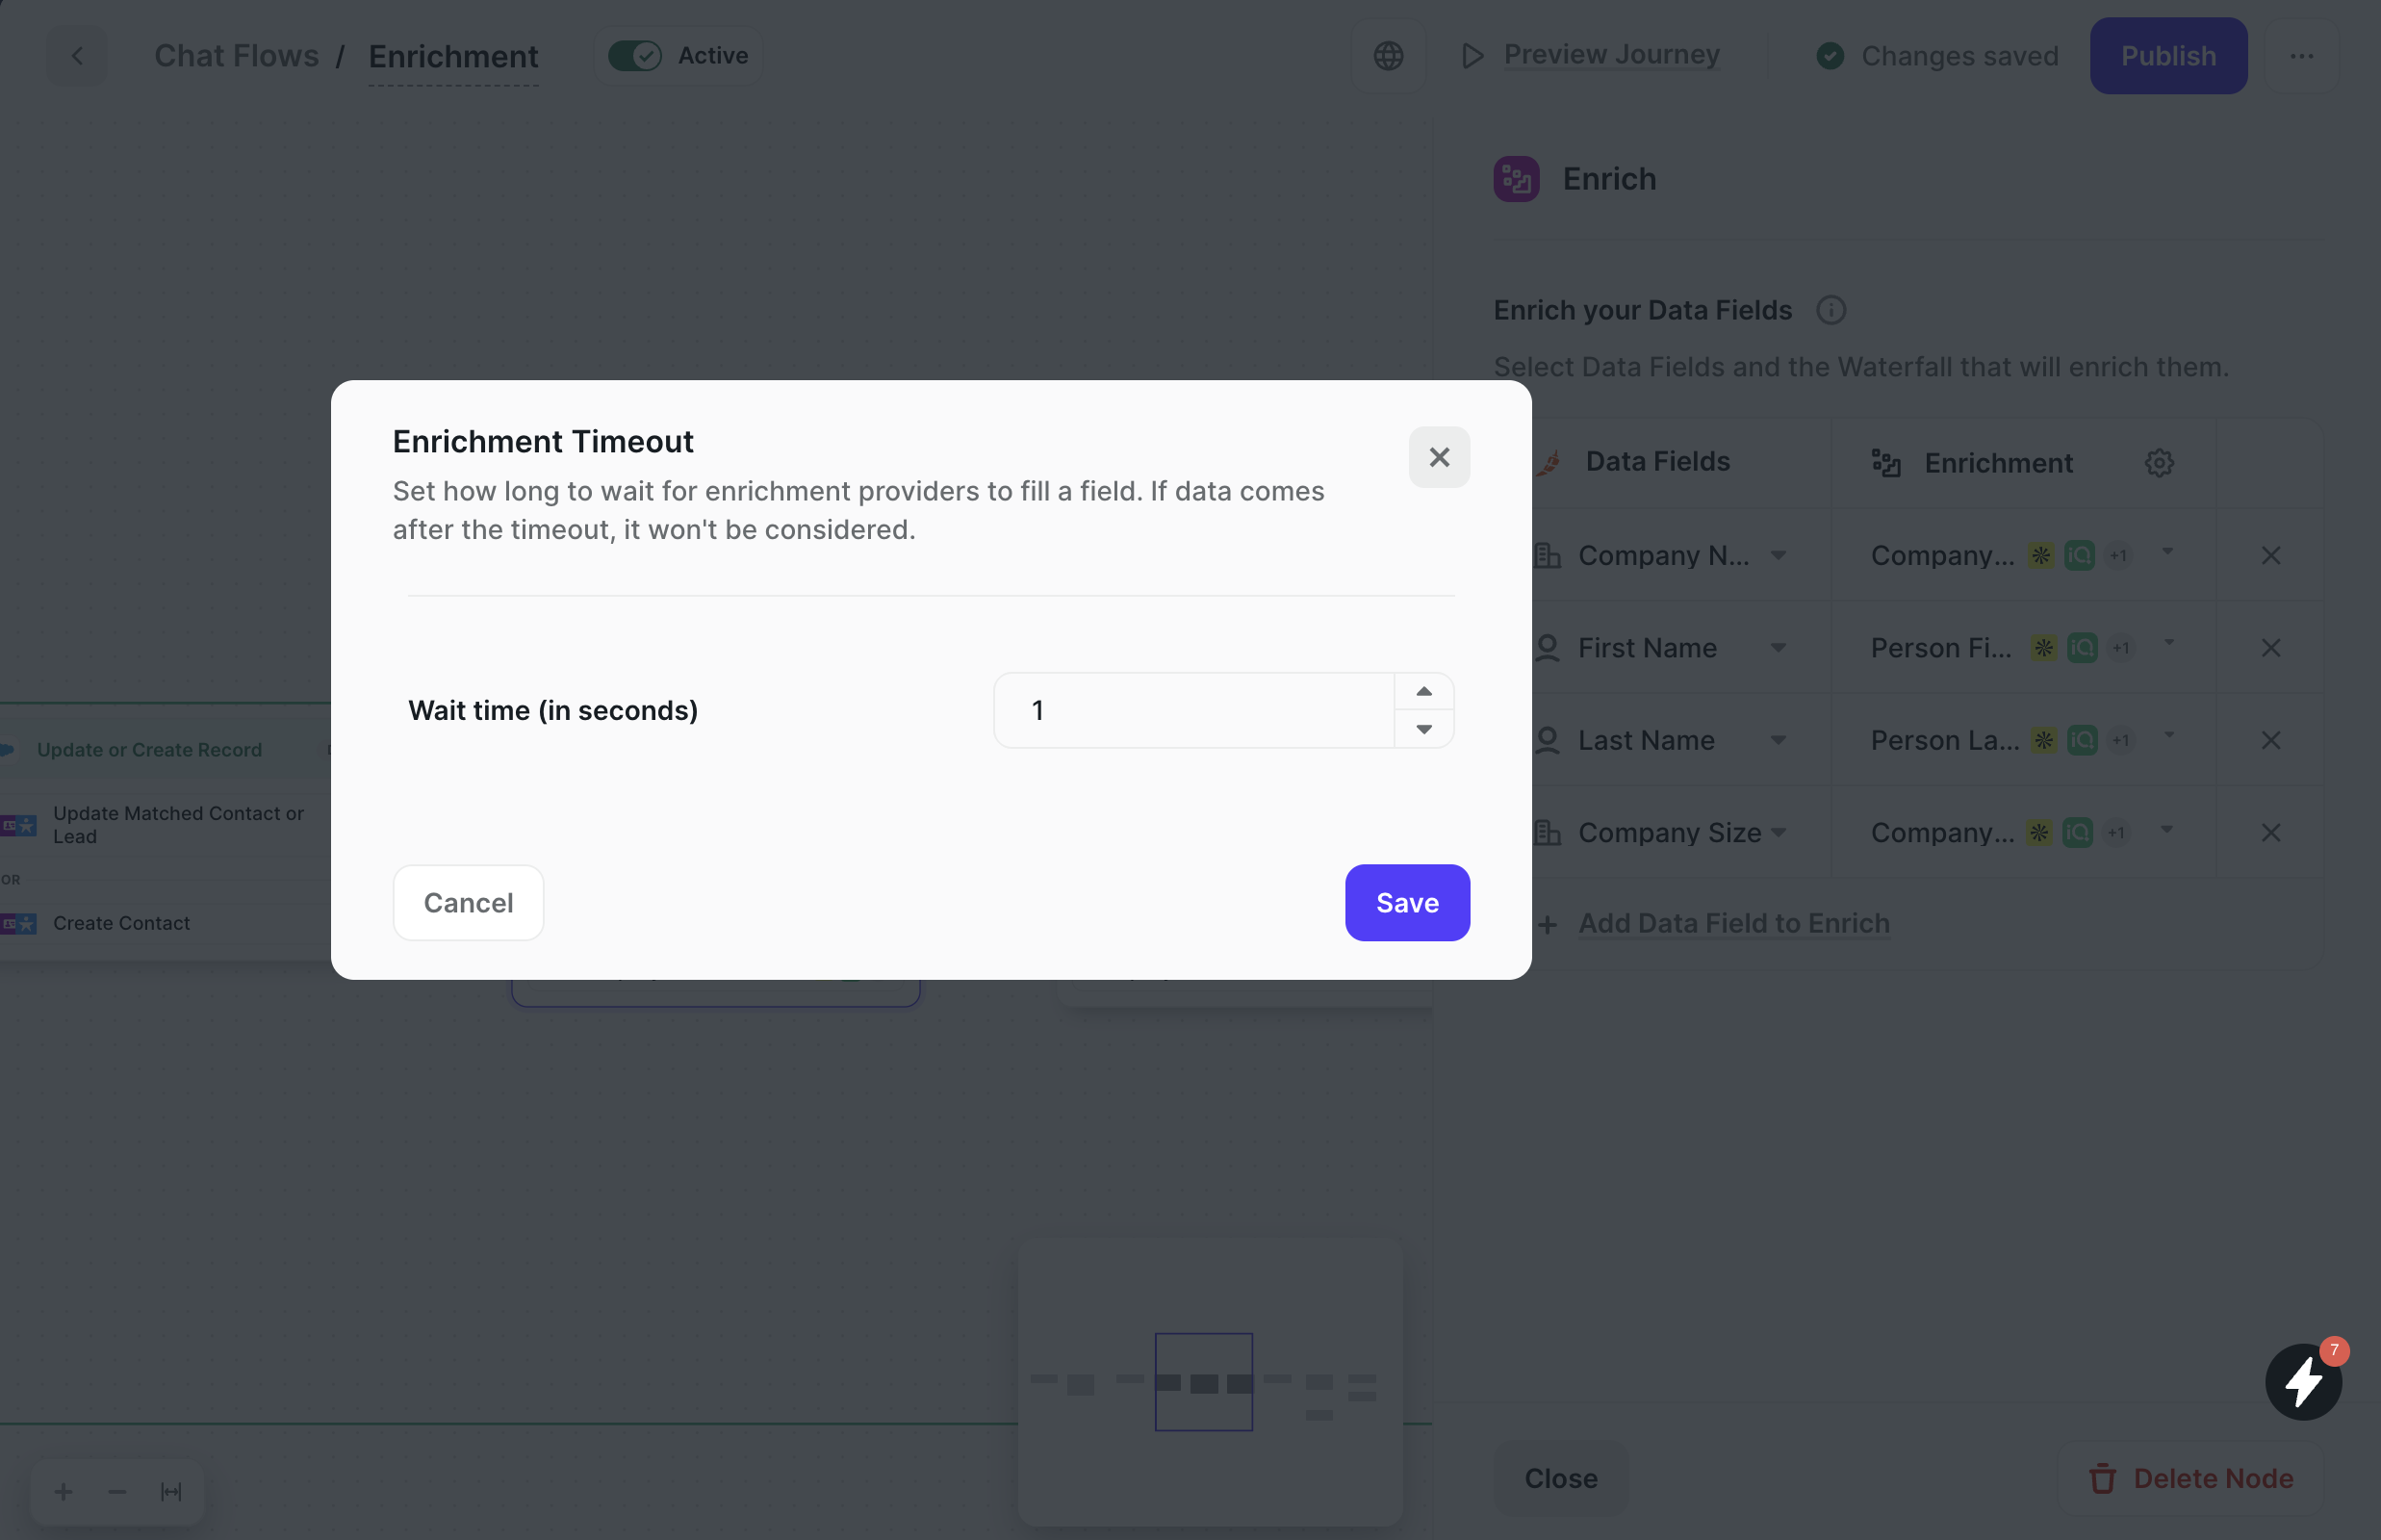Open the lightning notifications widget bottom right
Screen dimensions: 2381x1540
click(2303, 1381)
